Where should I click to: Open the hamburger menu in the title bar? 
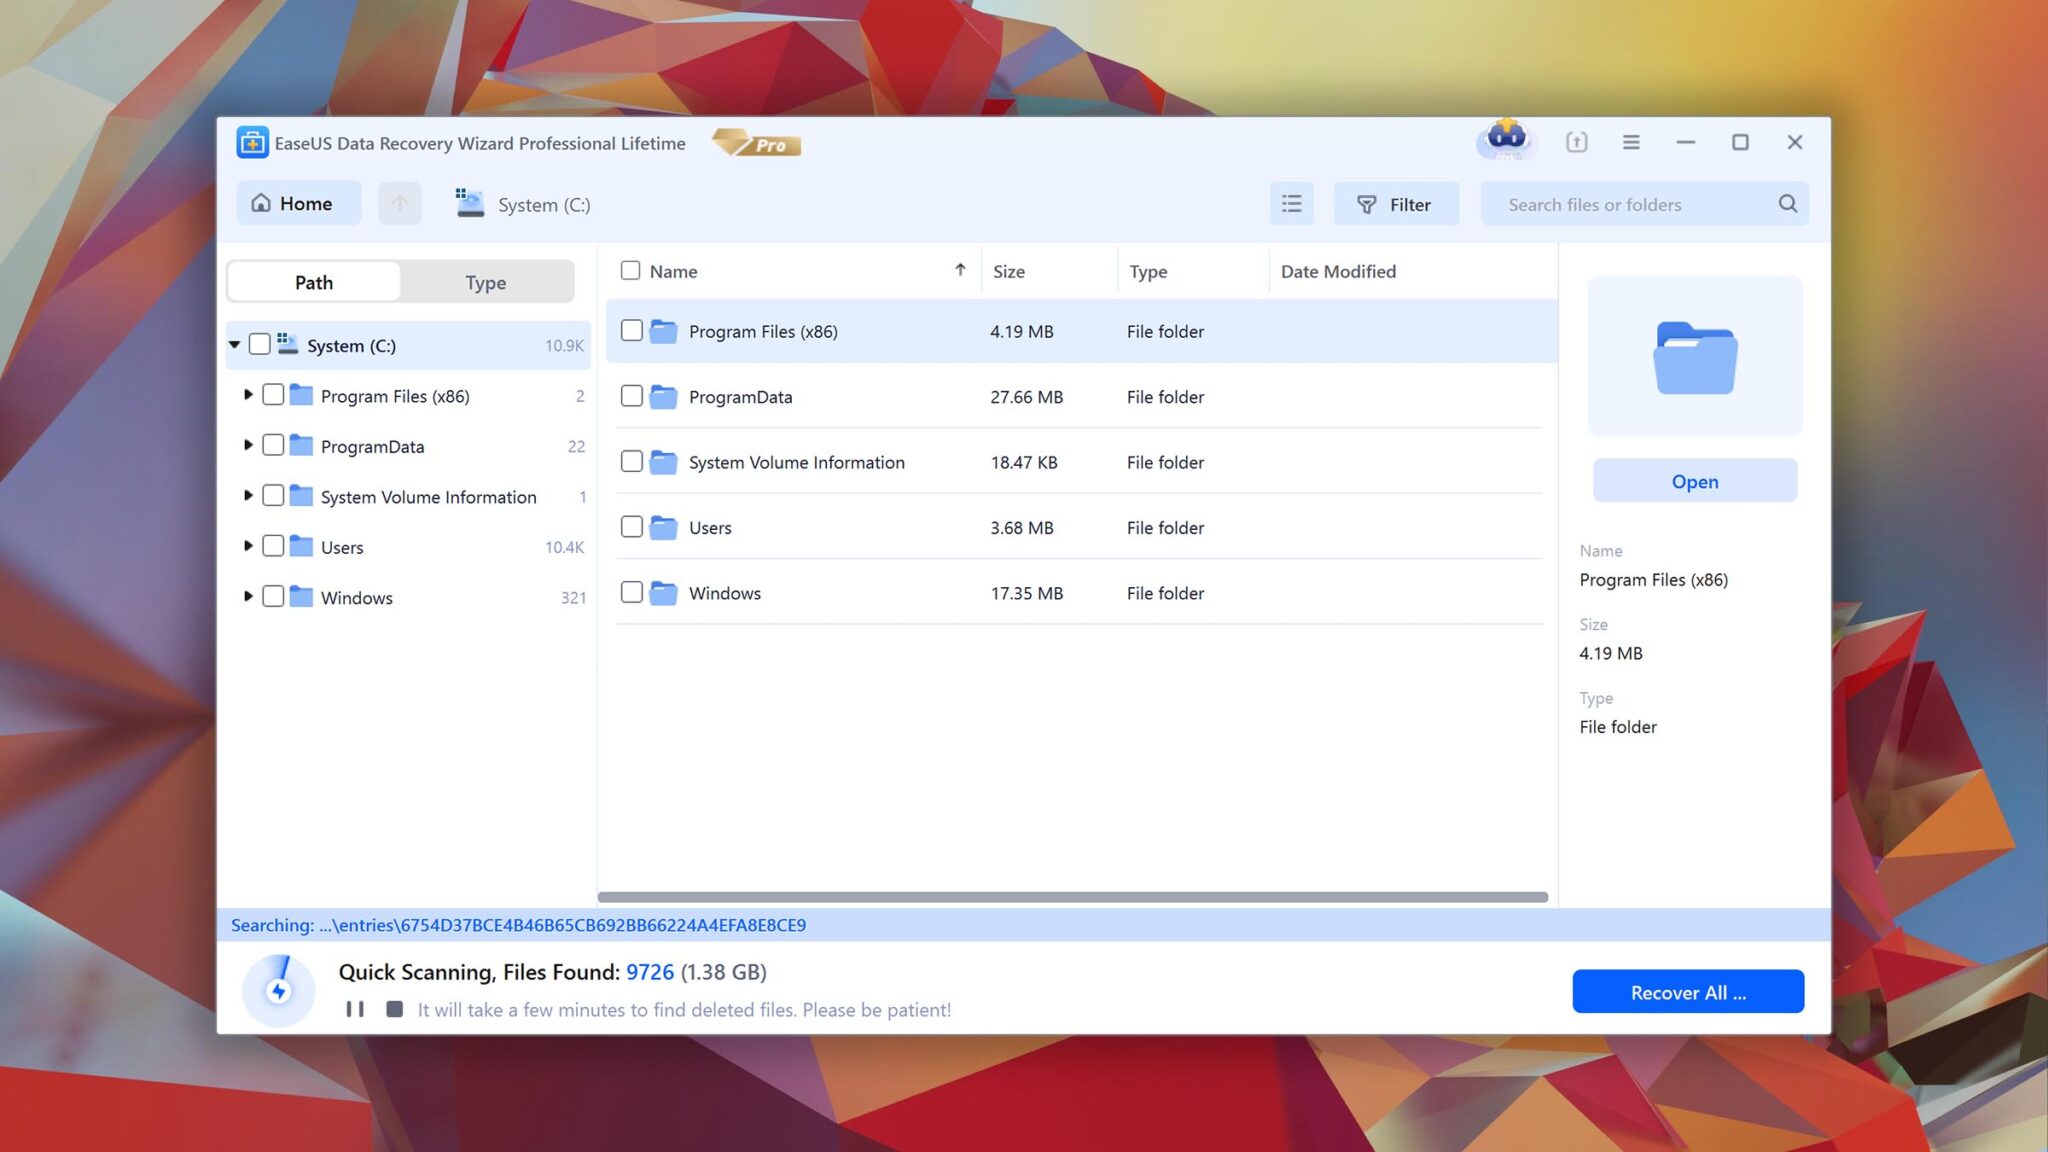(x=1631, y=142)
